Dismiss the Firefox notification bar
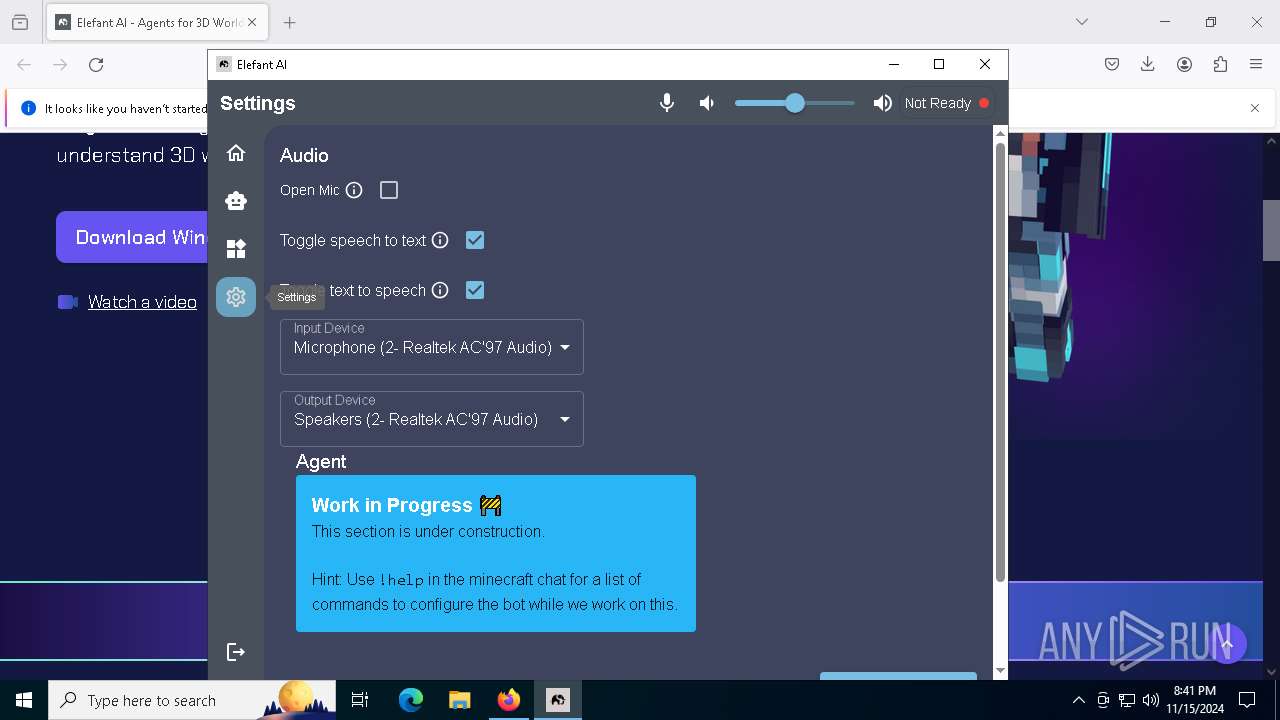 pyautogui.click(x=1255, y=108)
